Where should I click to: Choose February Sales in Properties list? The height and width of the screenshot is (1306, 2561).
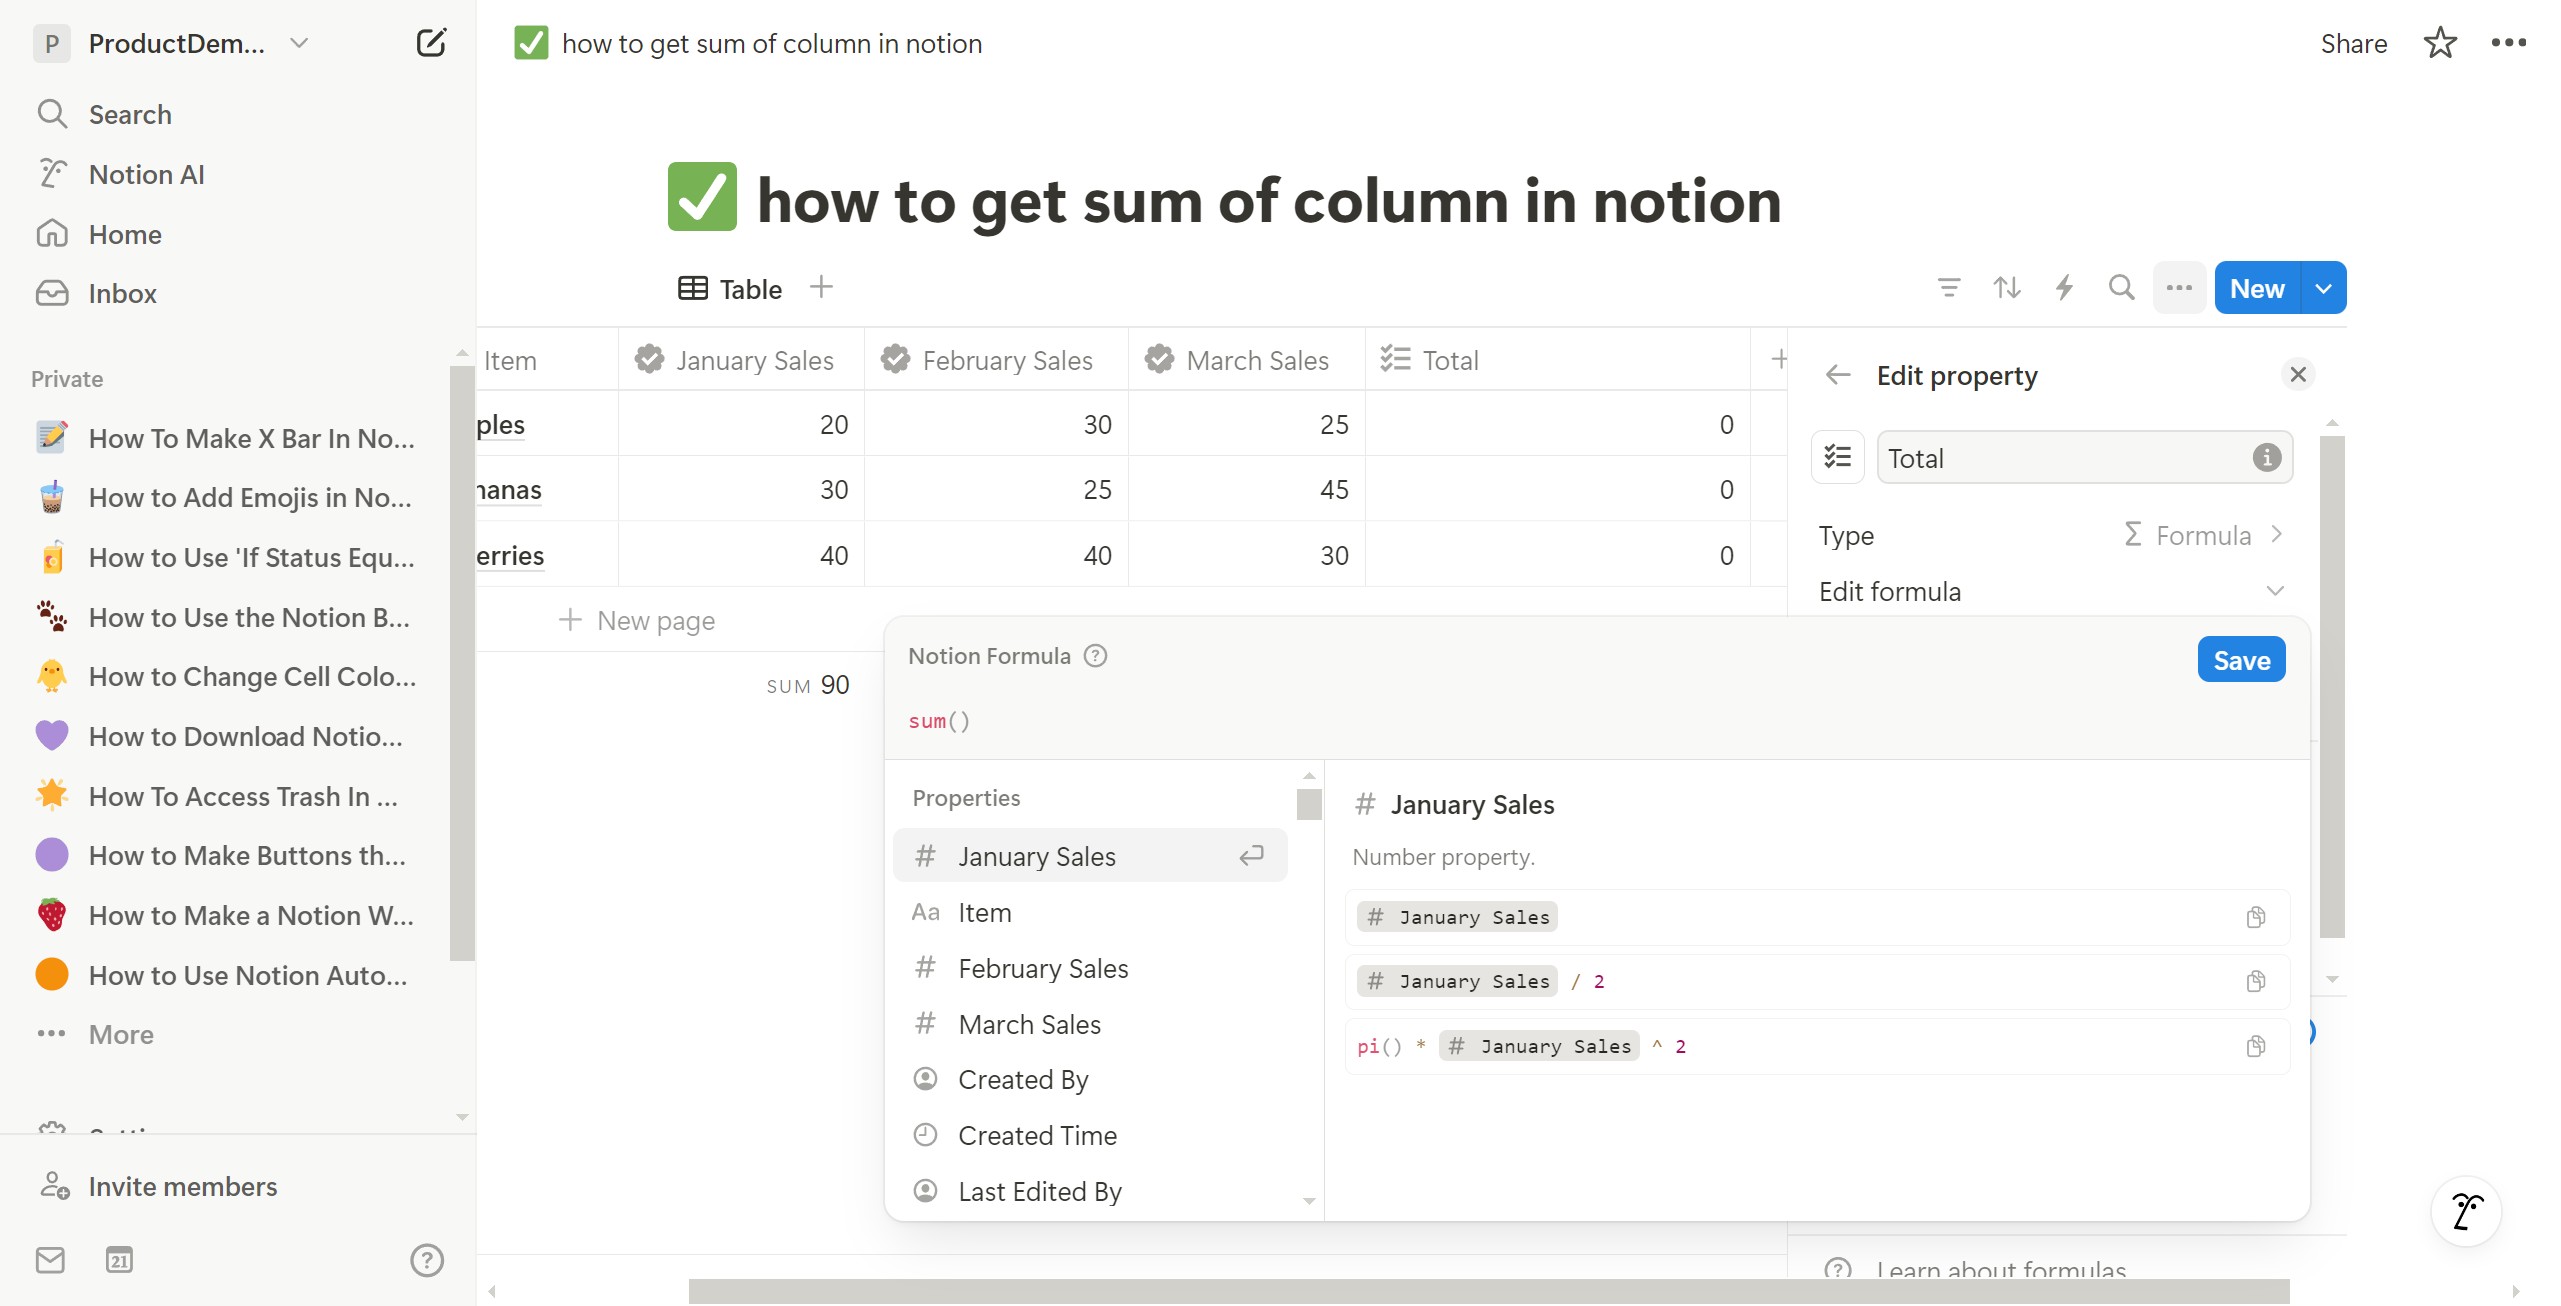[1090, 968]
